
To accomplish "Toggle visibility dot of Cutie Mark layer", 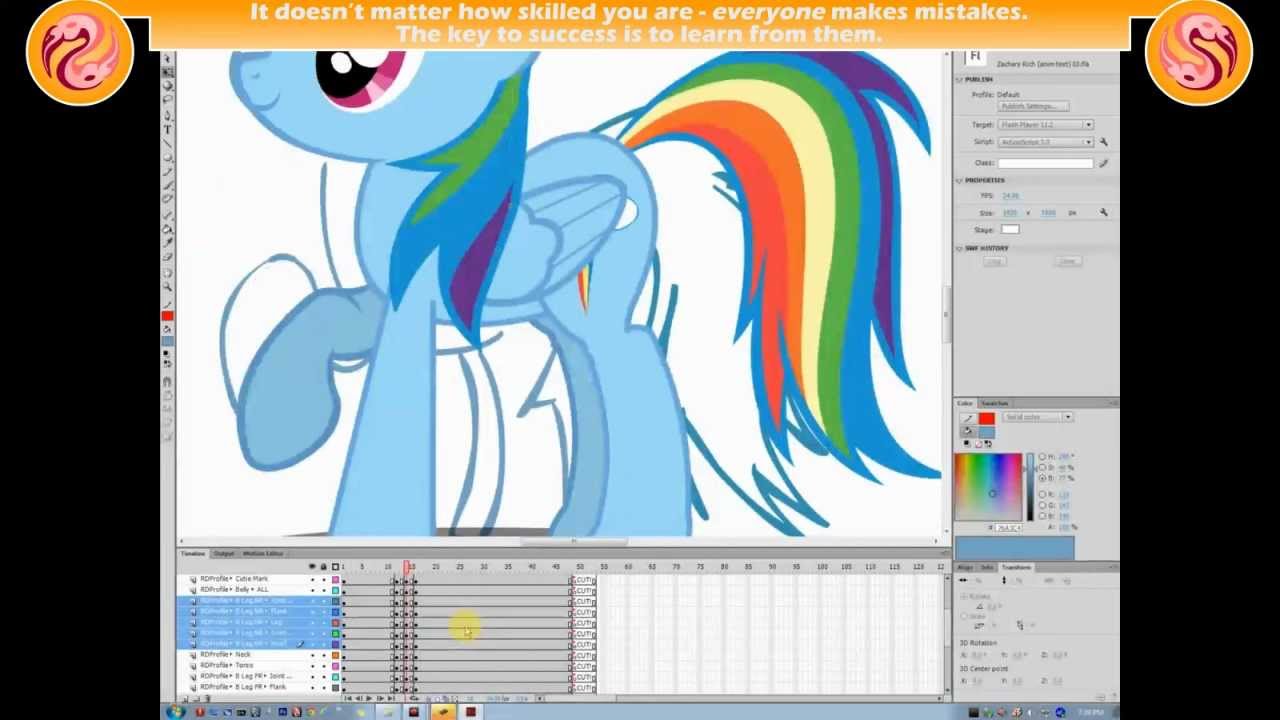I will click(x=311, y=579).
